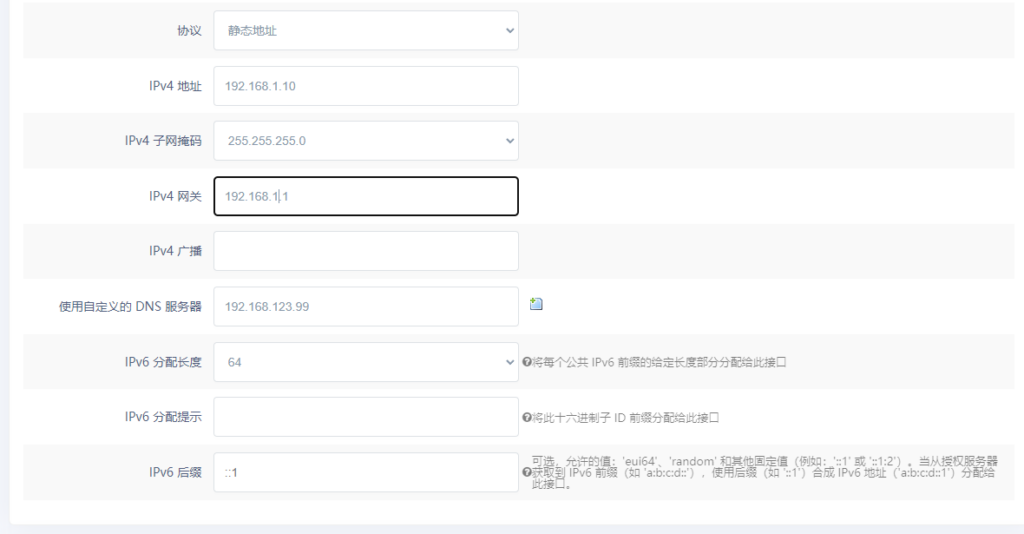Viewport: 1024px width, 534px height.
Task: Click help icon beside IPv6 后缀 description
Action: click(526, 472)
